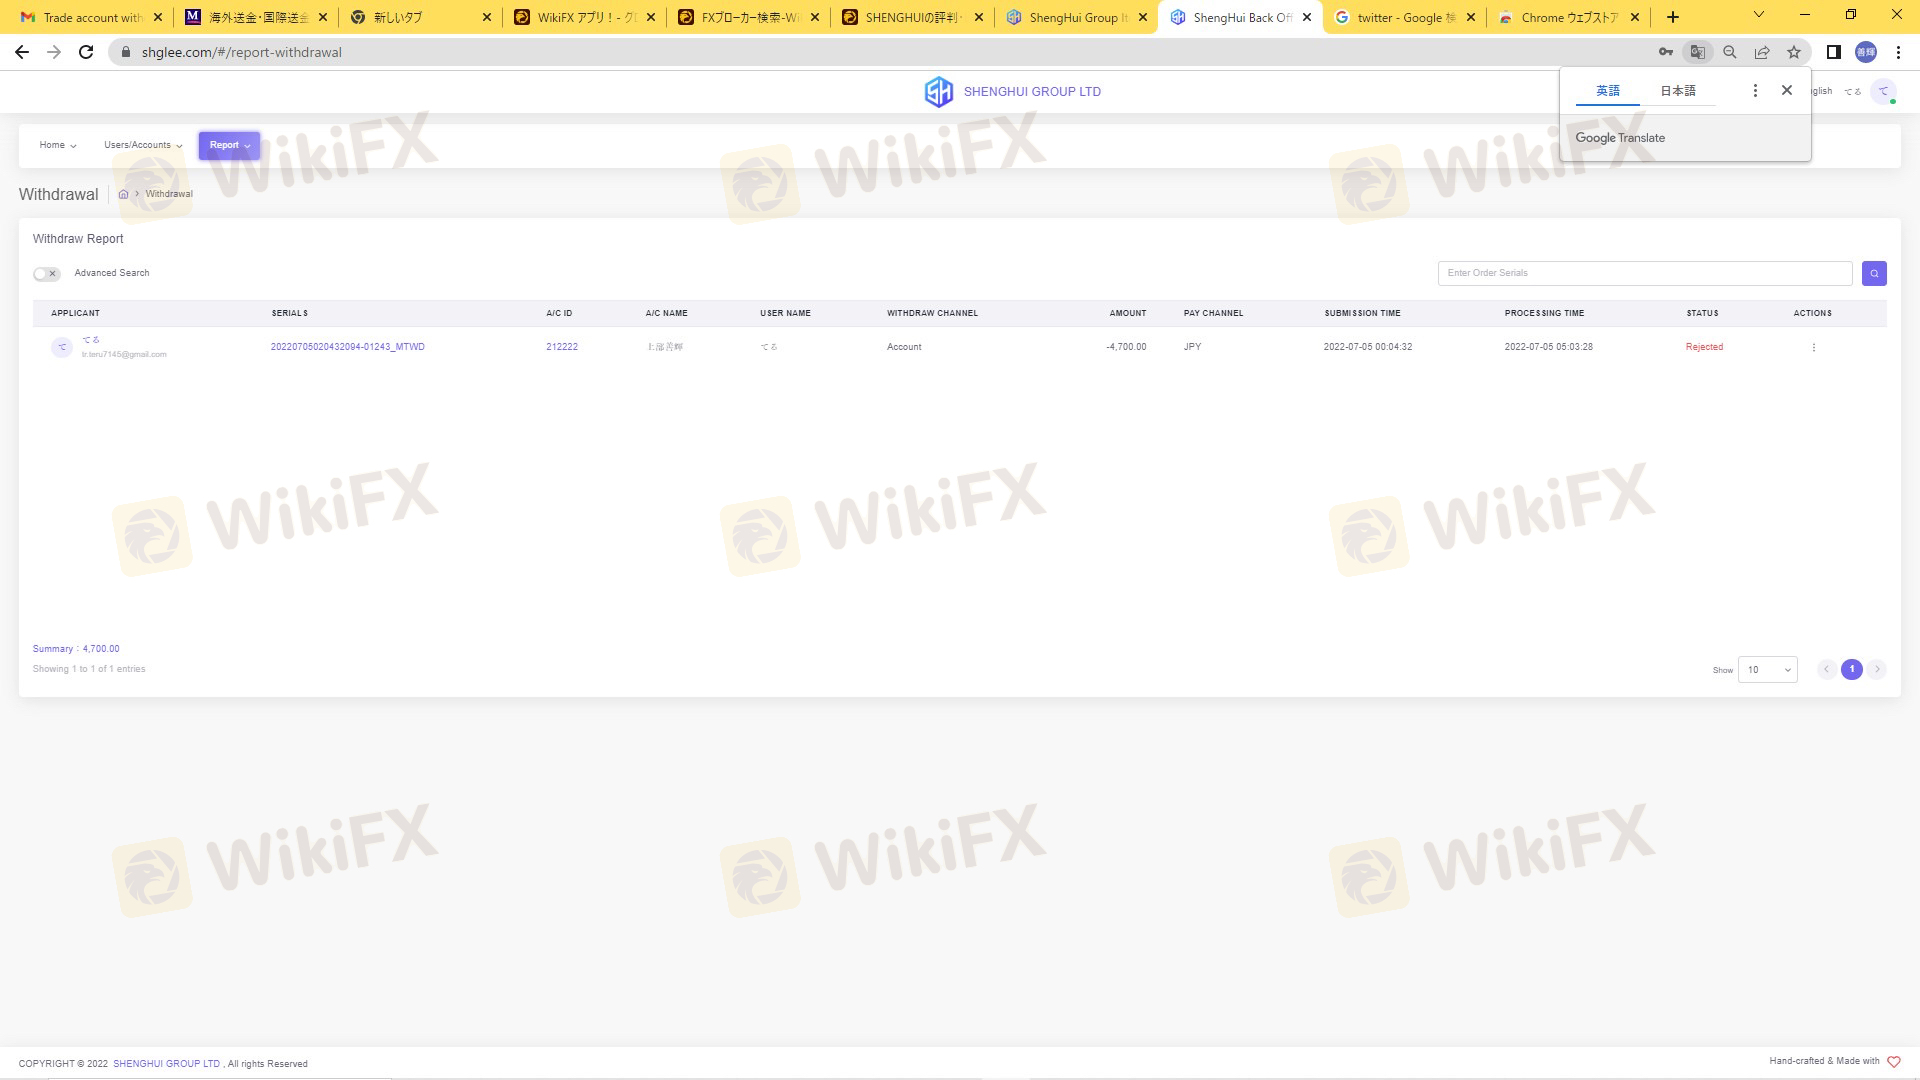Screen dimensions: 1920x1080
Task: Click the -4,700.00 amount cell
Action: tap(1126, 347)
